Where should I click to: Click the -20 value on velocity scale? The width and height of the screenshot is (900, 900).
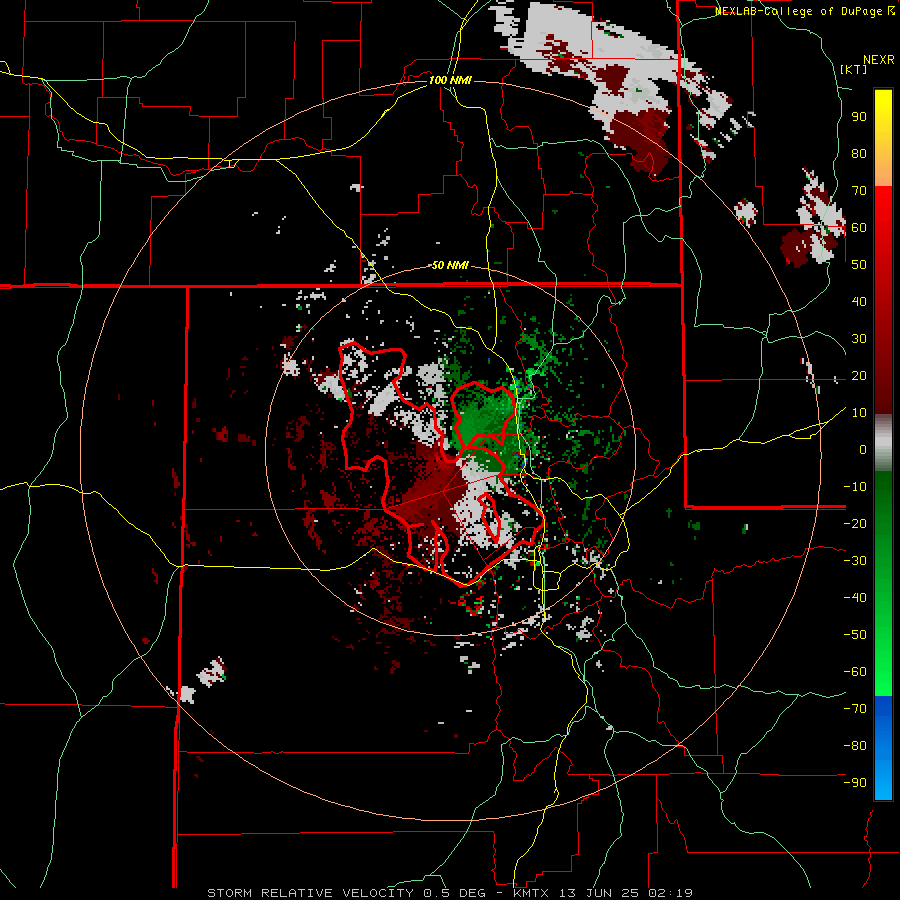(855, 523)
